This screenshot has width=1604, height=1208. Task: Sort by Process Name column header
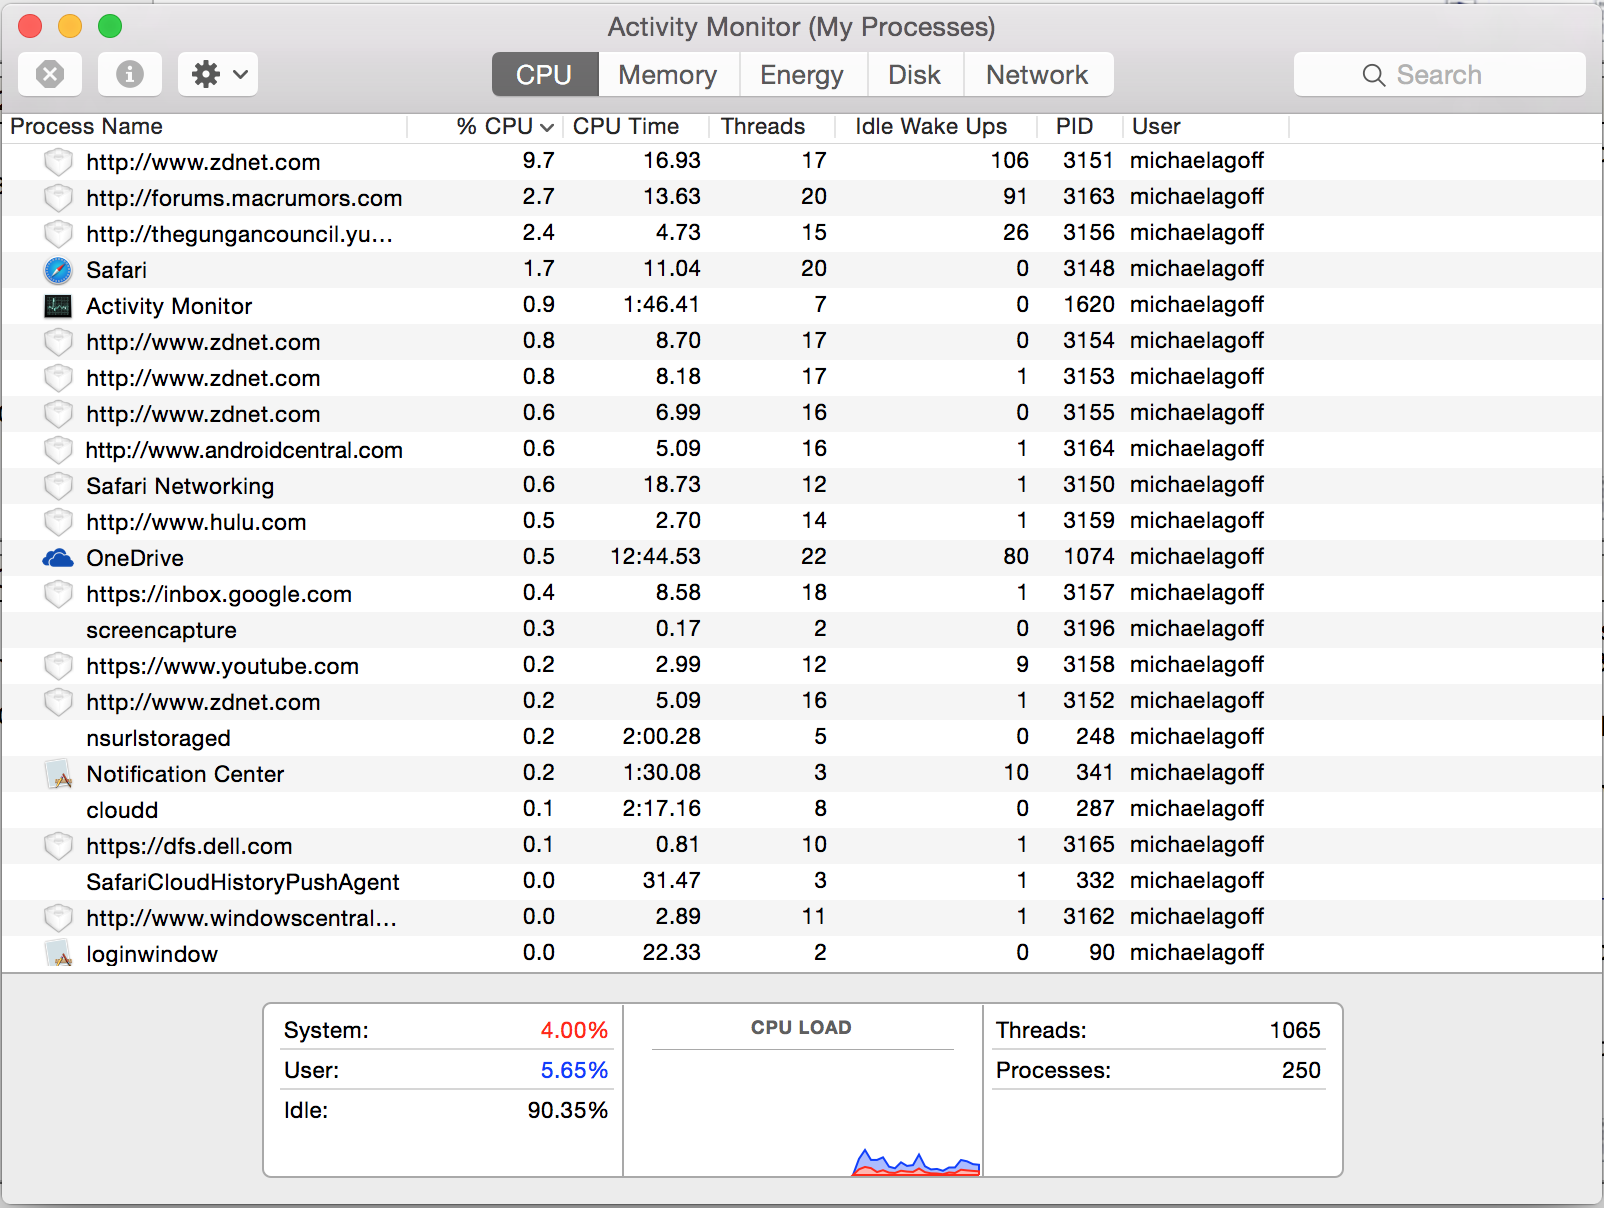click(x=205, y=127)
